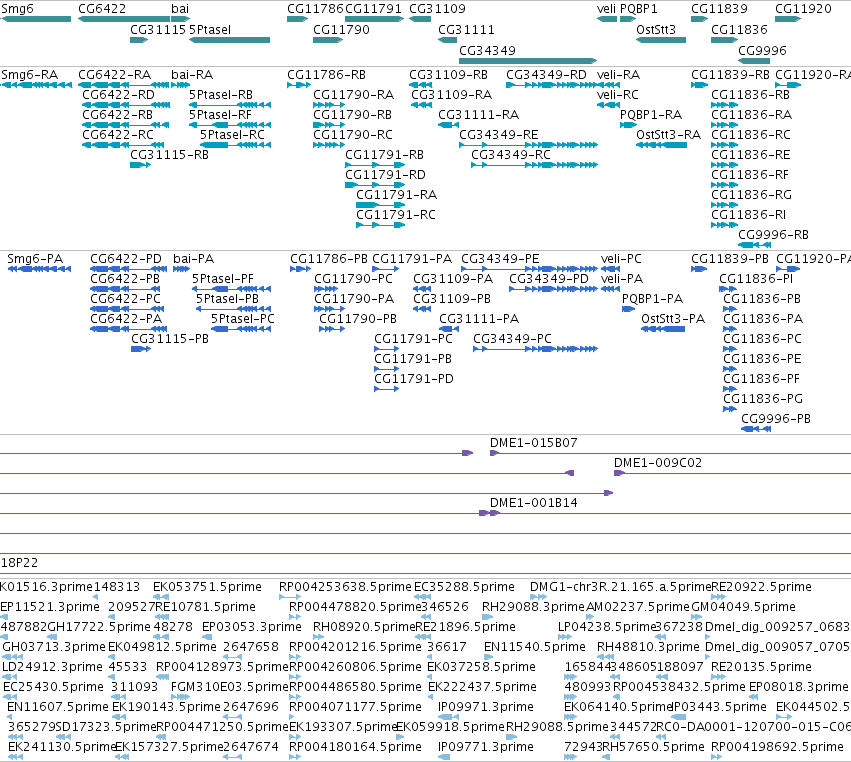Select transcript CG31109-RB
This screenshot has width=851, height=762.
[448, 74]
